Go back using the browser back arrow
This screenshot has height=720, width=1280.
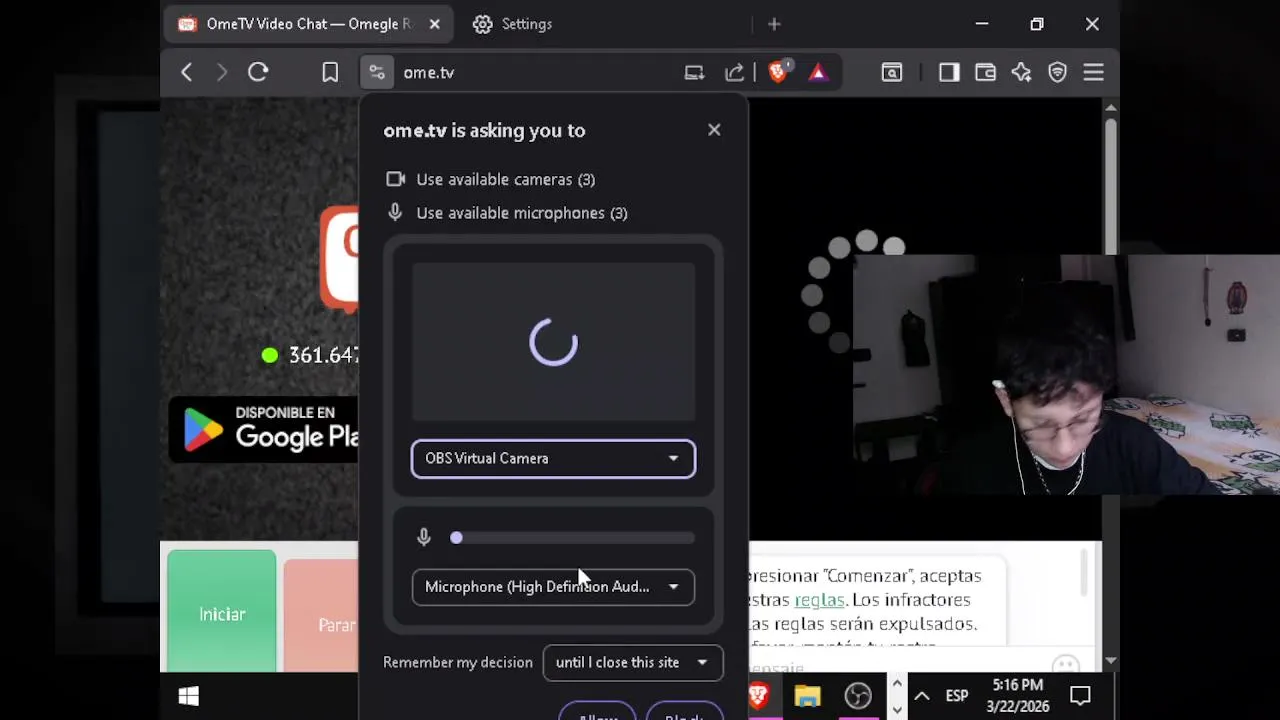click(x=186, y=72)
